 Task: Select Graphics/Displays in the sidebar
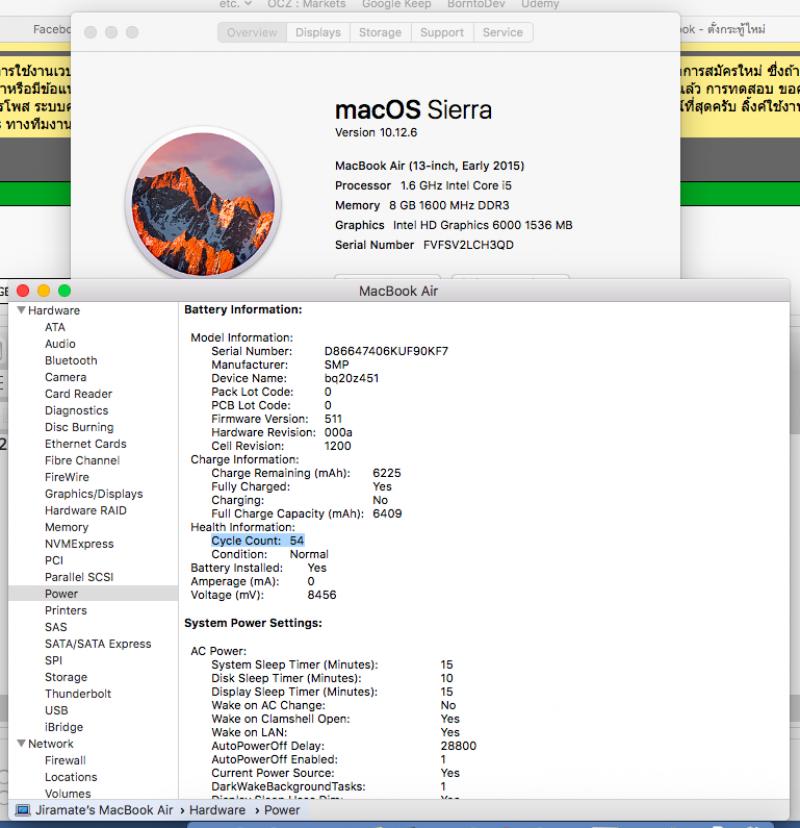pyautogui.click(x=94, y=494)
